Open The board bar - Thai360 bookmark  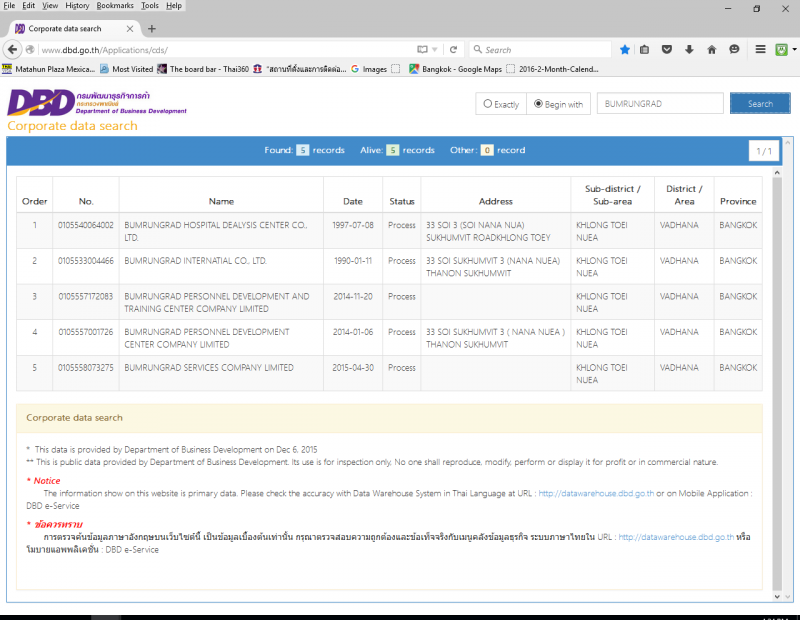[203, 69]
